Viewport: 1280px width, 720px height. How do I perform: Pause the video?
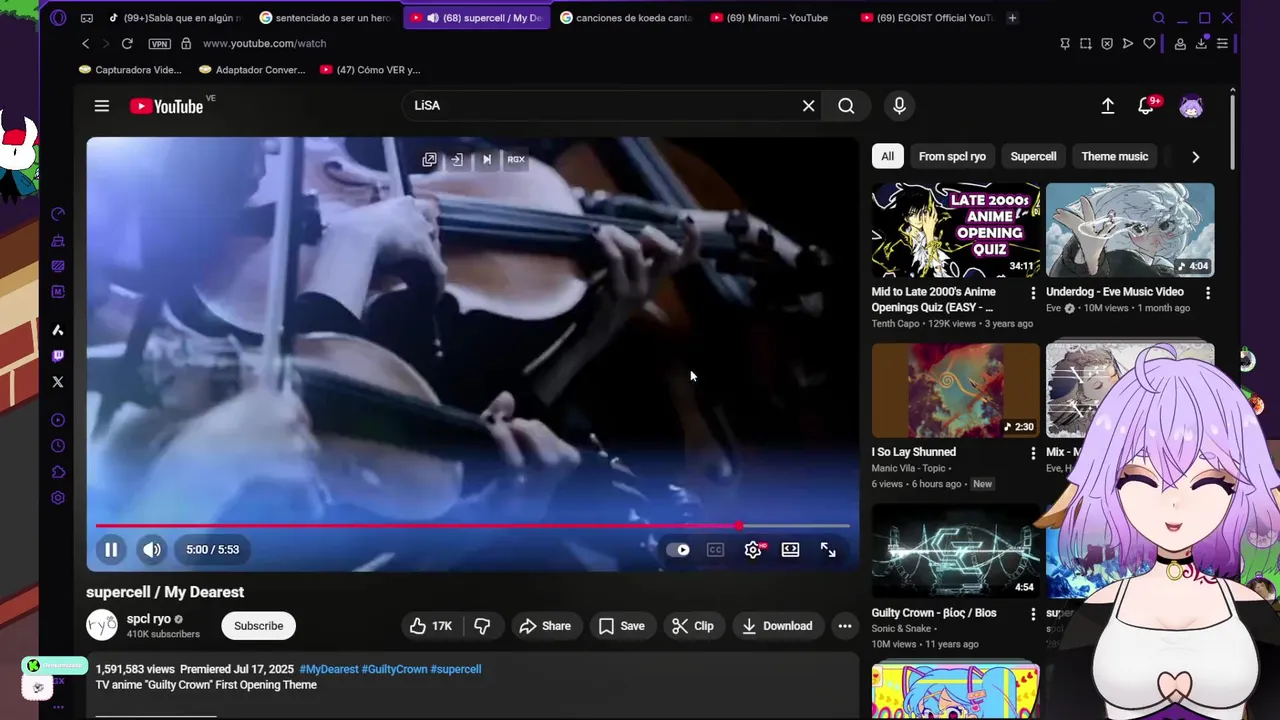pos(111,549)
